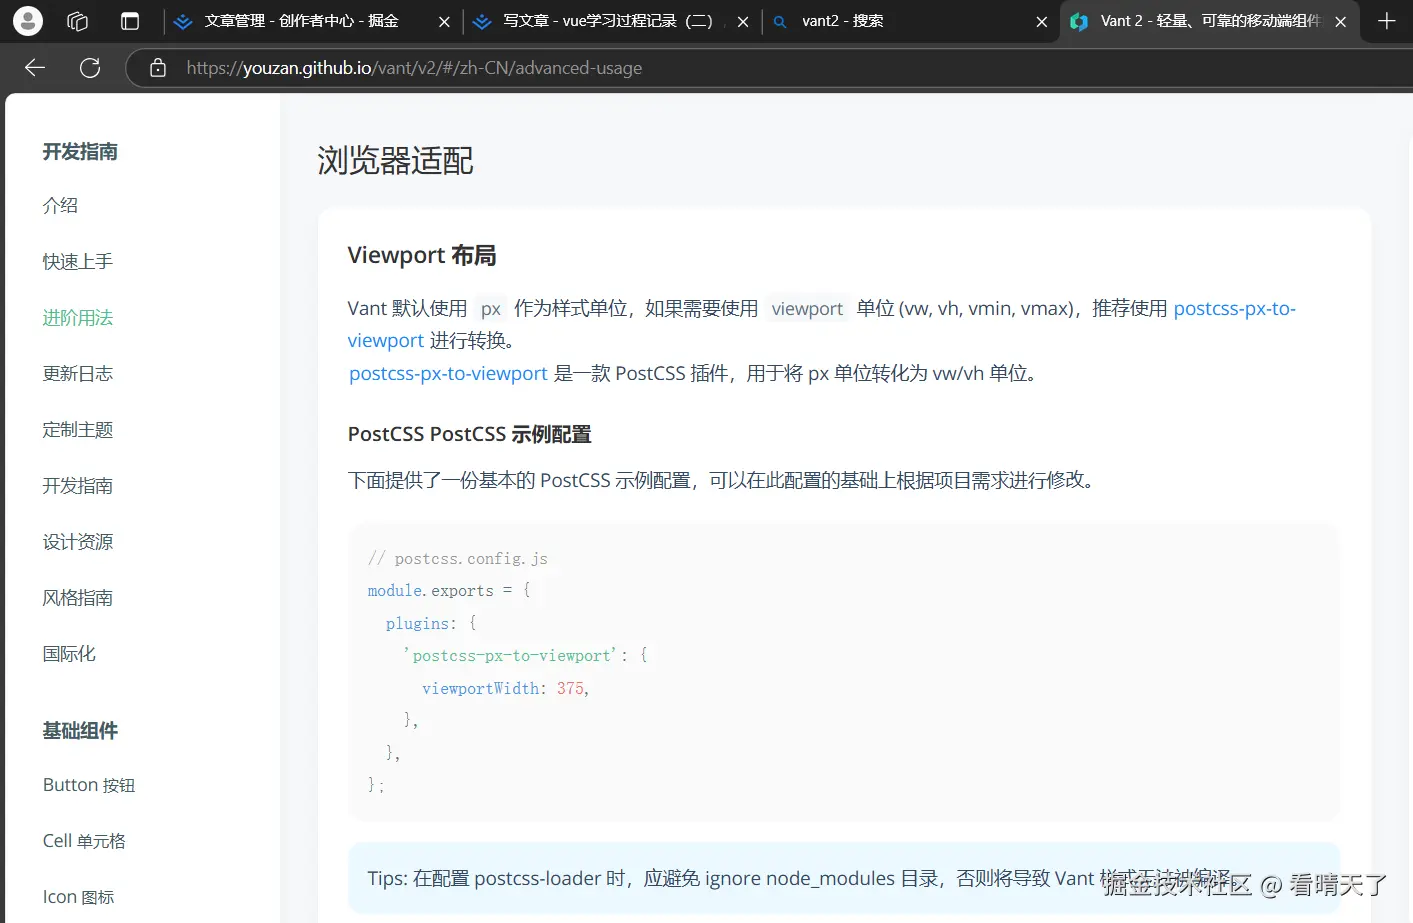This screenshot has height=923, width=1413.
Task: Select the Vant 2 documentation tab
Action: pyautogui.click(x=1210, y=21)
